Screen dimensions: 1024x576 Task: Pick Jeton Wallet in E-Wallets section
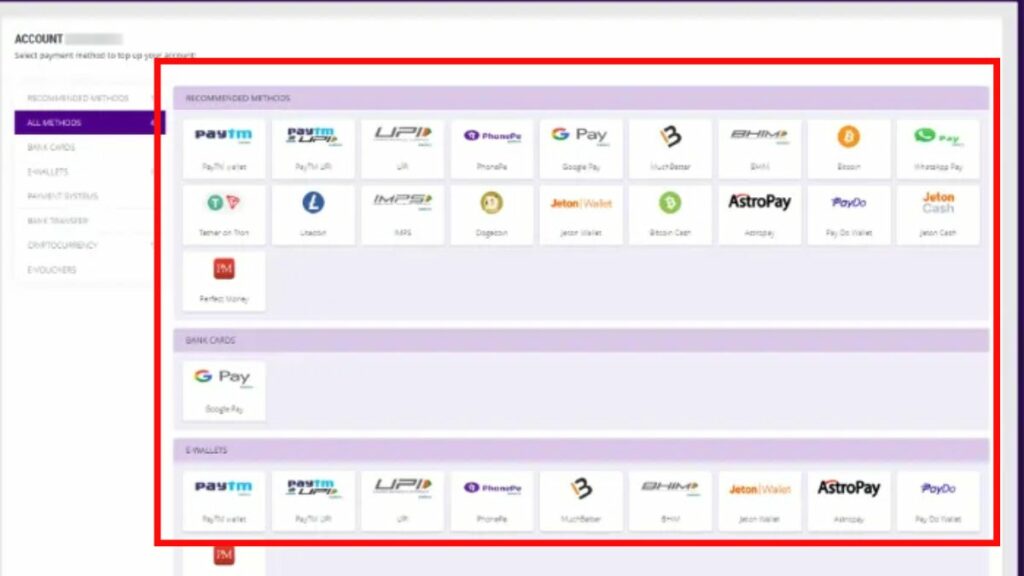pyautogui.click(x=760, y=501)
